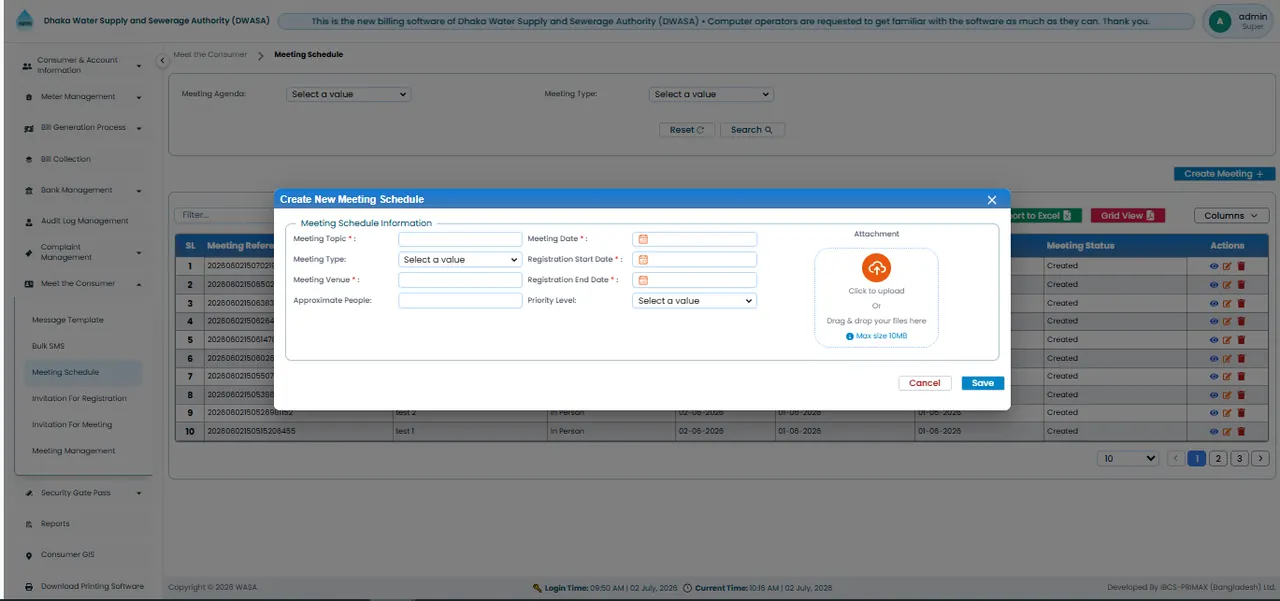1280x601 pixels.
Task: Click the view eye icon in row 1
Action: [x=1215, y=267]
